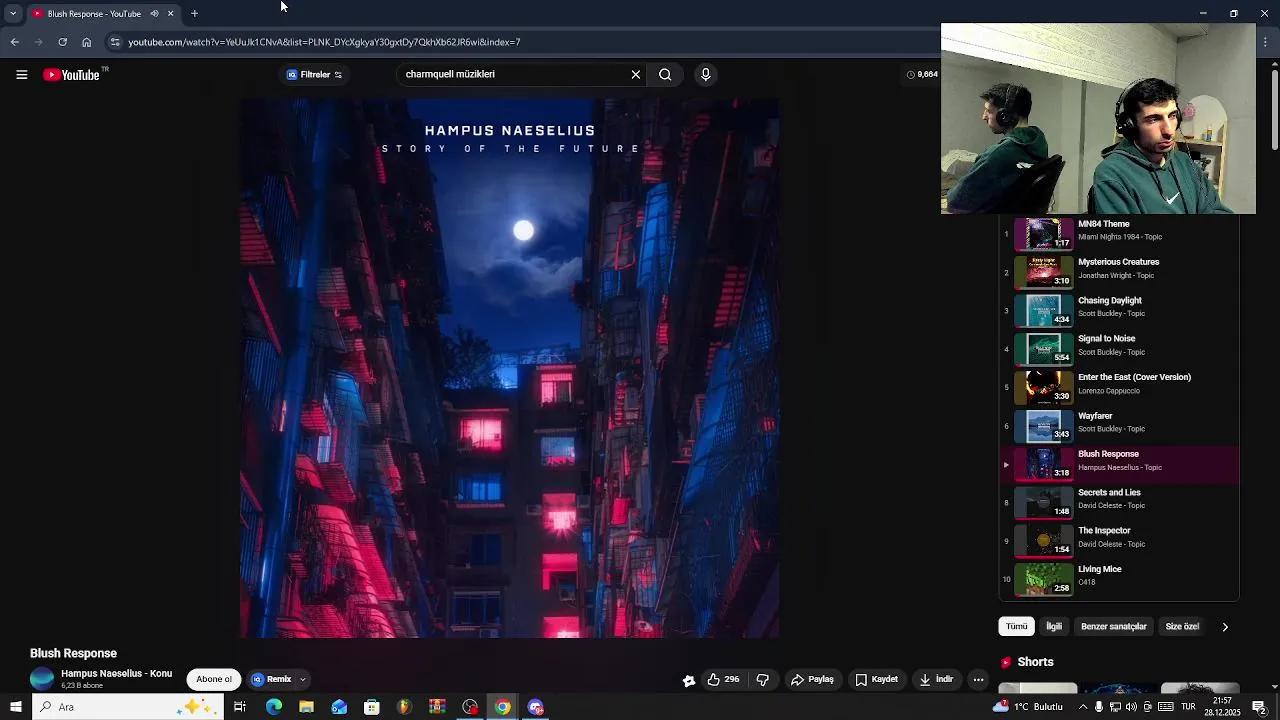Expand the system tray hidden icons chevron
The height and width of the screenshot is (720, 1280).
pyautogui.click(x=1083, y=707)
